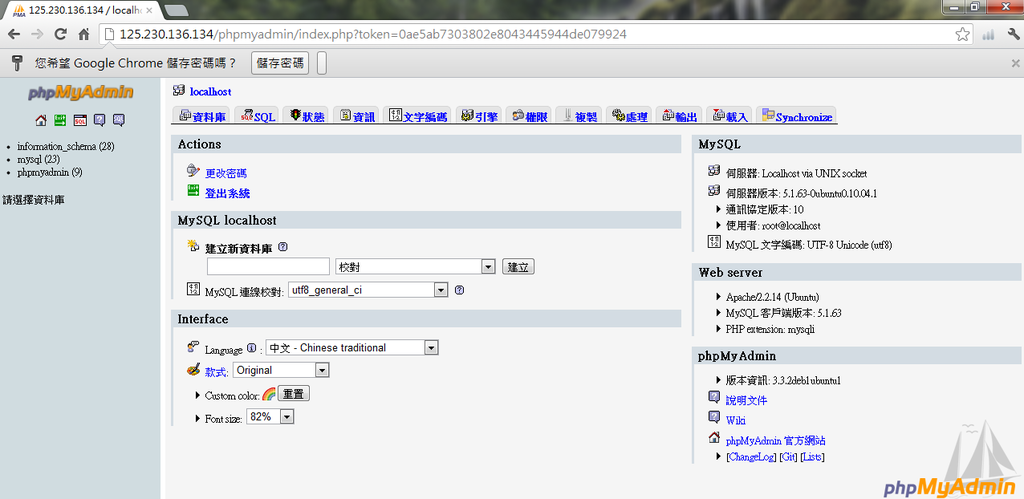Open the 載入 tab
Image resolution: width=1024 pixels, height=499 pixels.
coord(729,116)
